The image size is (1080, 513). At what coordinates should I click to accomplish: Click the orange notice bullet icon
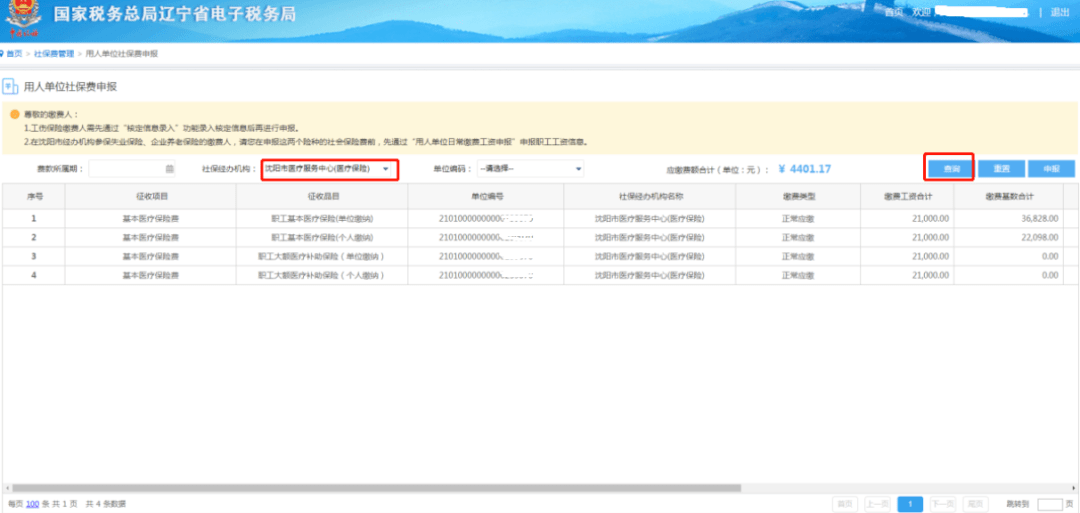(x=14, y=114)
